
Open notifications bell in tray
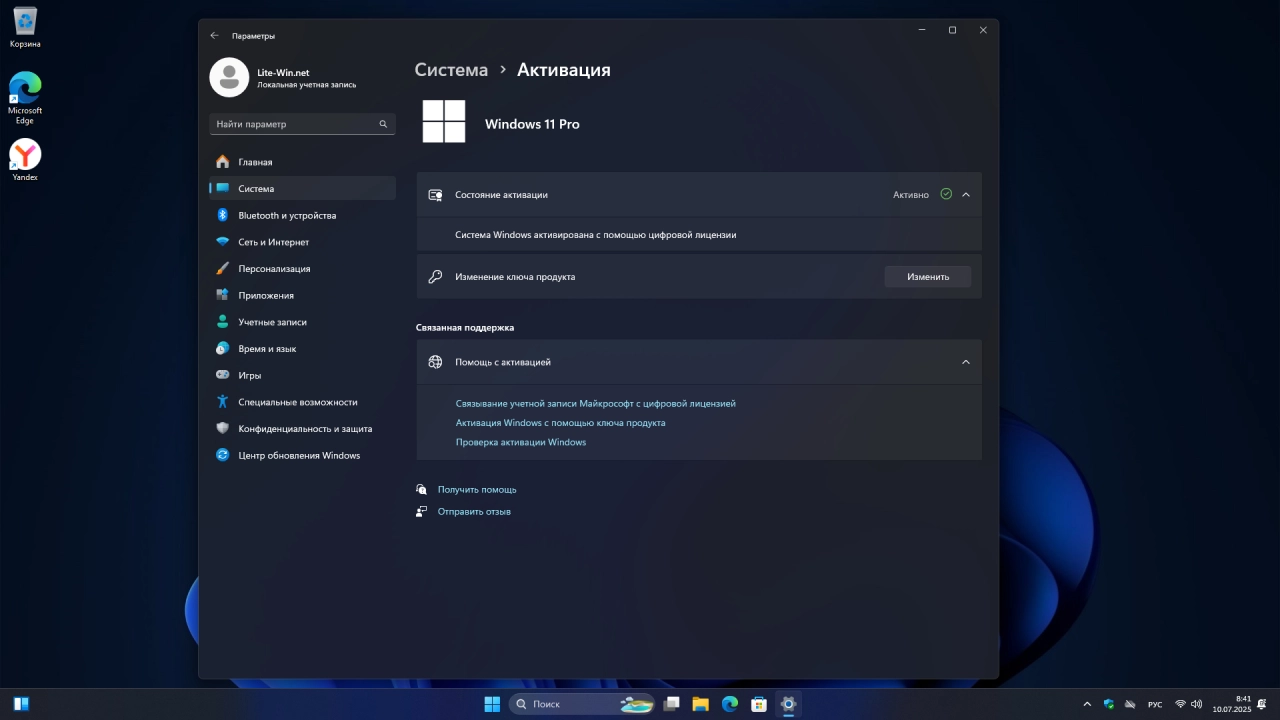tap(1263, 704)
